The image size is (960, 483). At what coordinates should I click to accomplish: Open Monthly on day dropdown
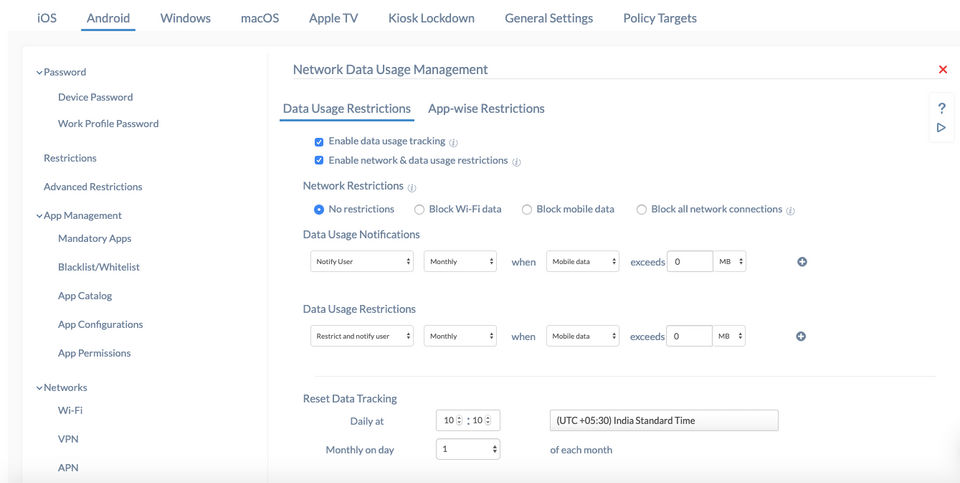(468, 450)
